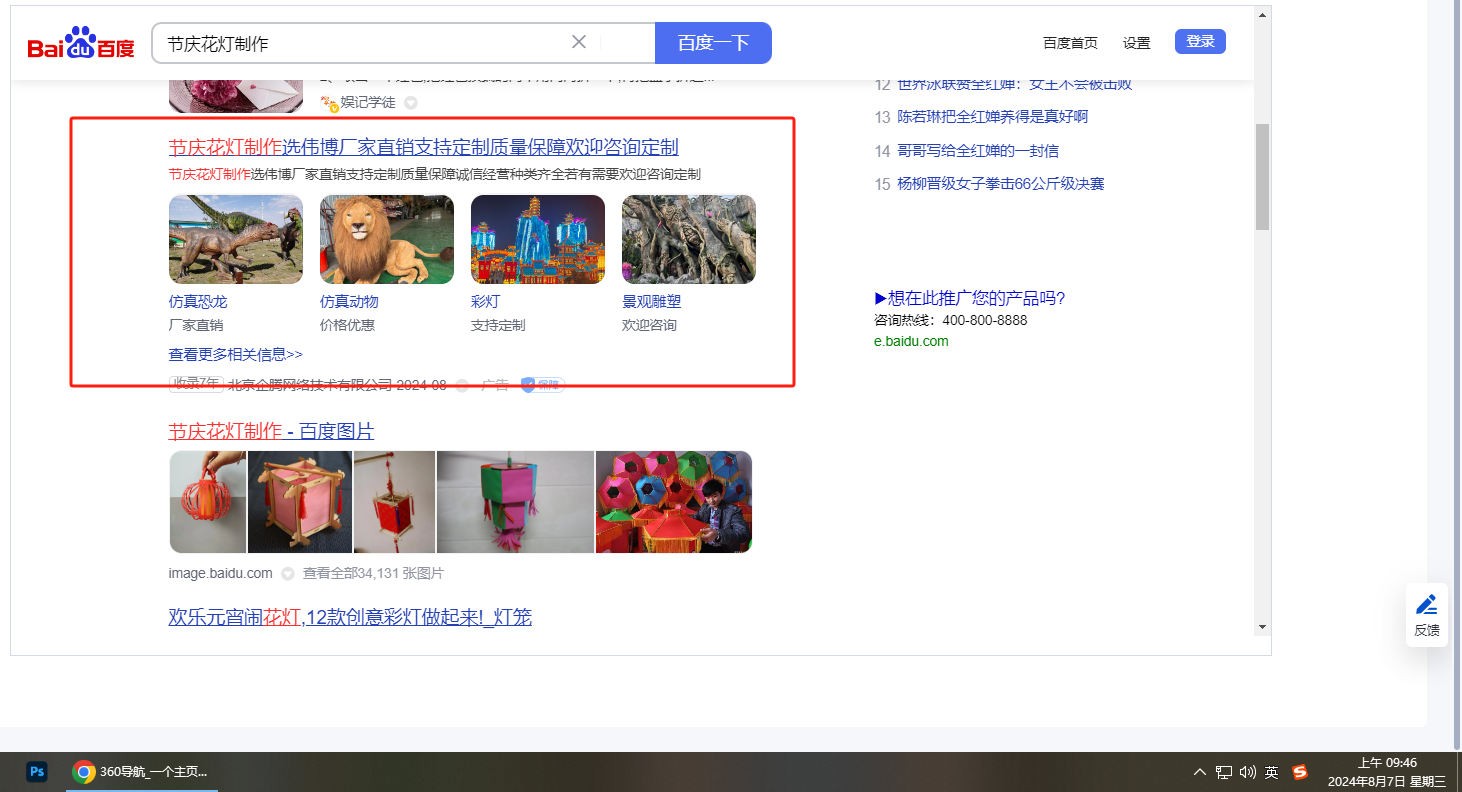
Task: Expand the dropdown arrow beside image.baidu.com
Action: 287,574
